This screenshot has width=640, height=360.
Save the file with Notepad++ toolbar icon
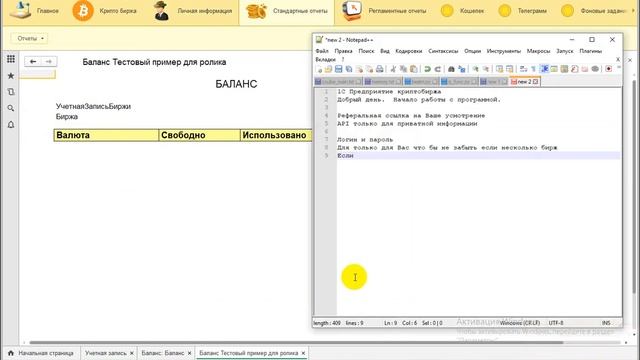(338, 69)
